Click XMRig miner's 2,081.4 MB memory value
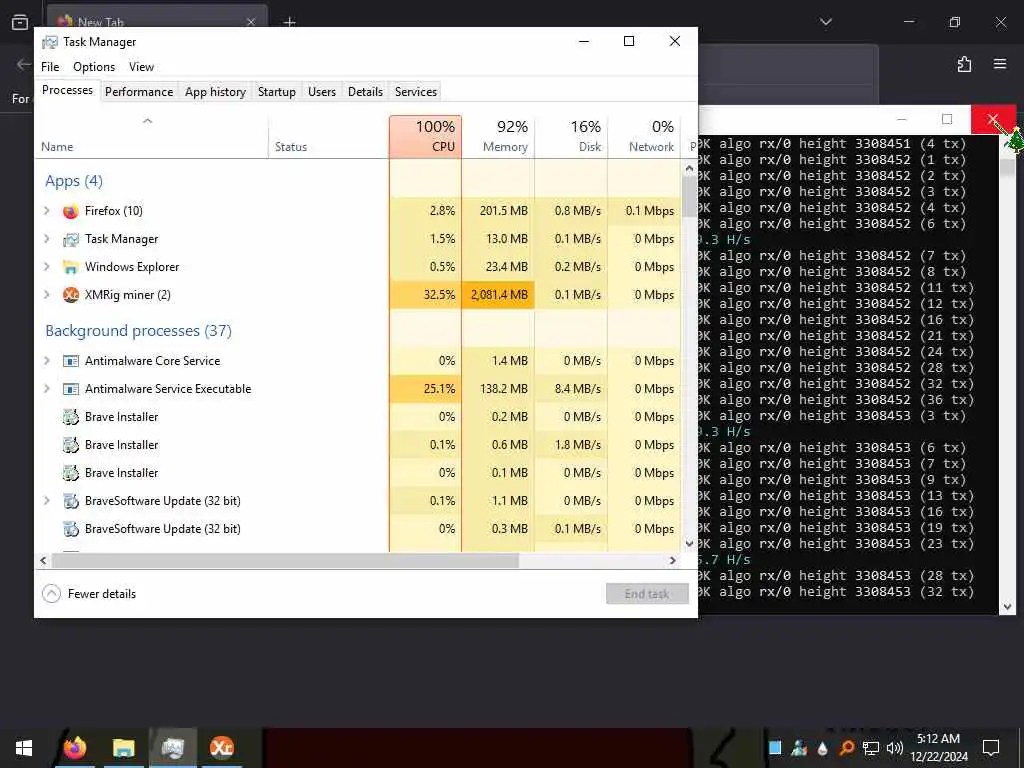 tap(498, 295)
